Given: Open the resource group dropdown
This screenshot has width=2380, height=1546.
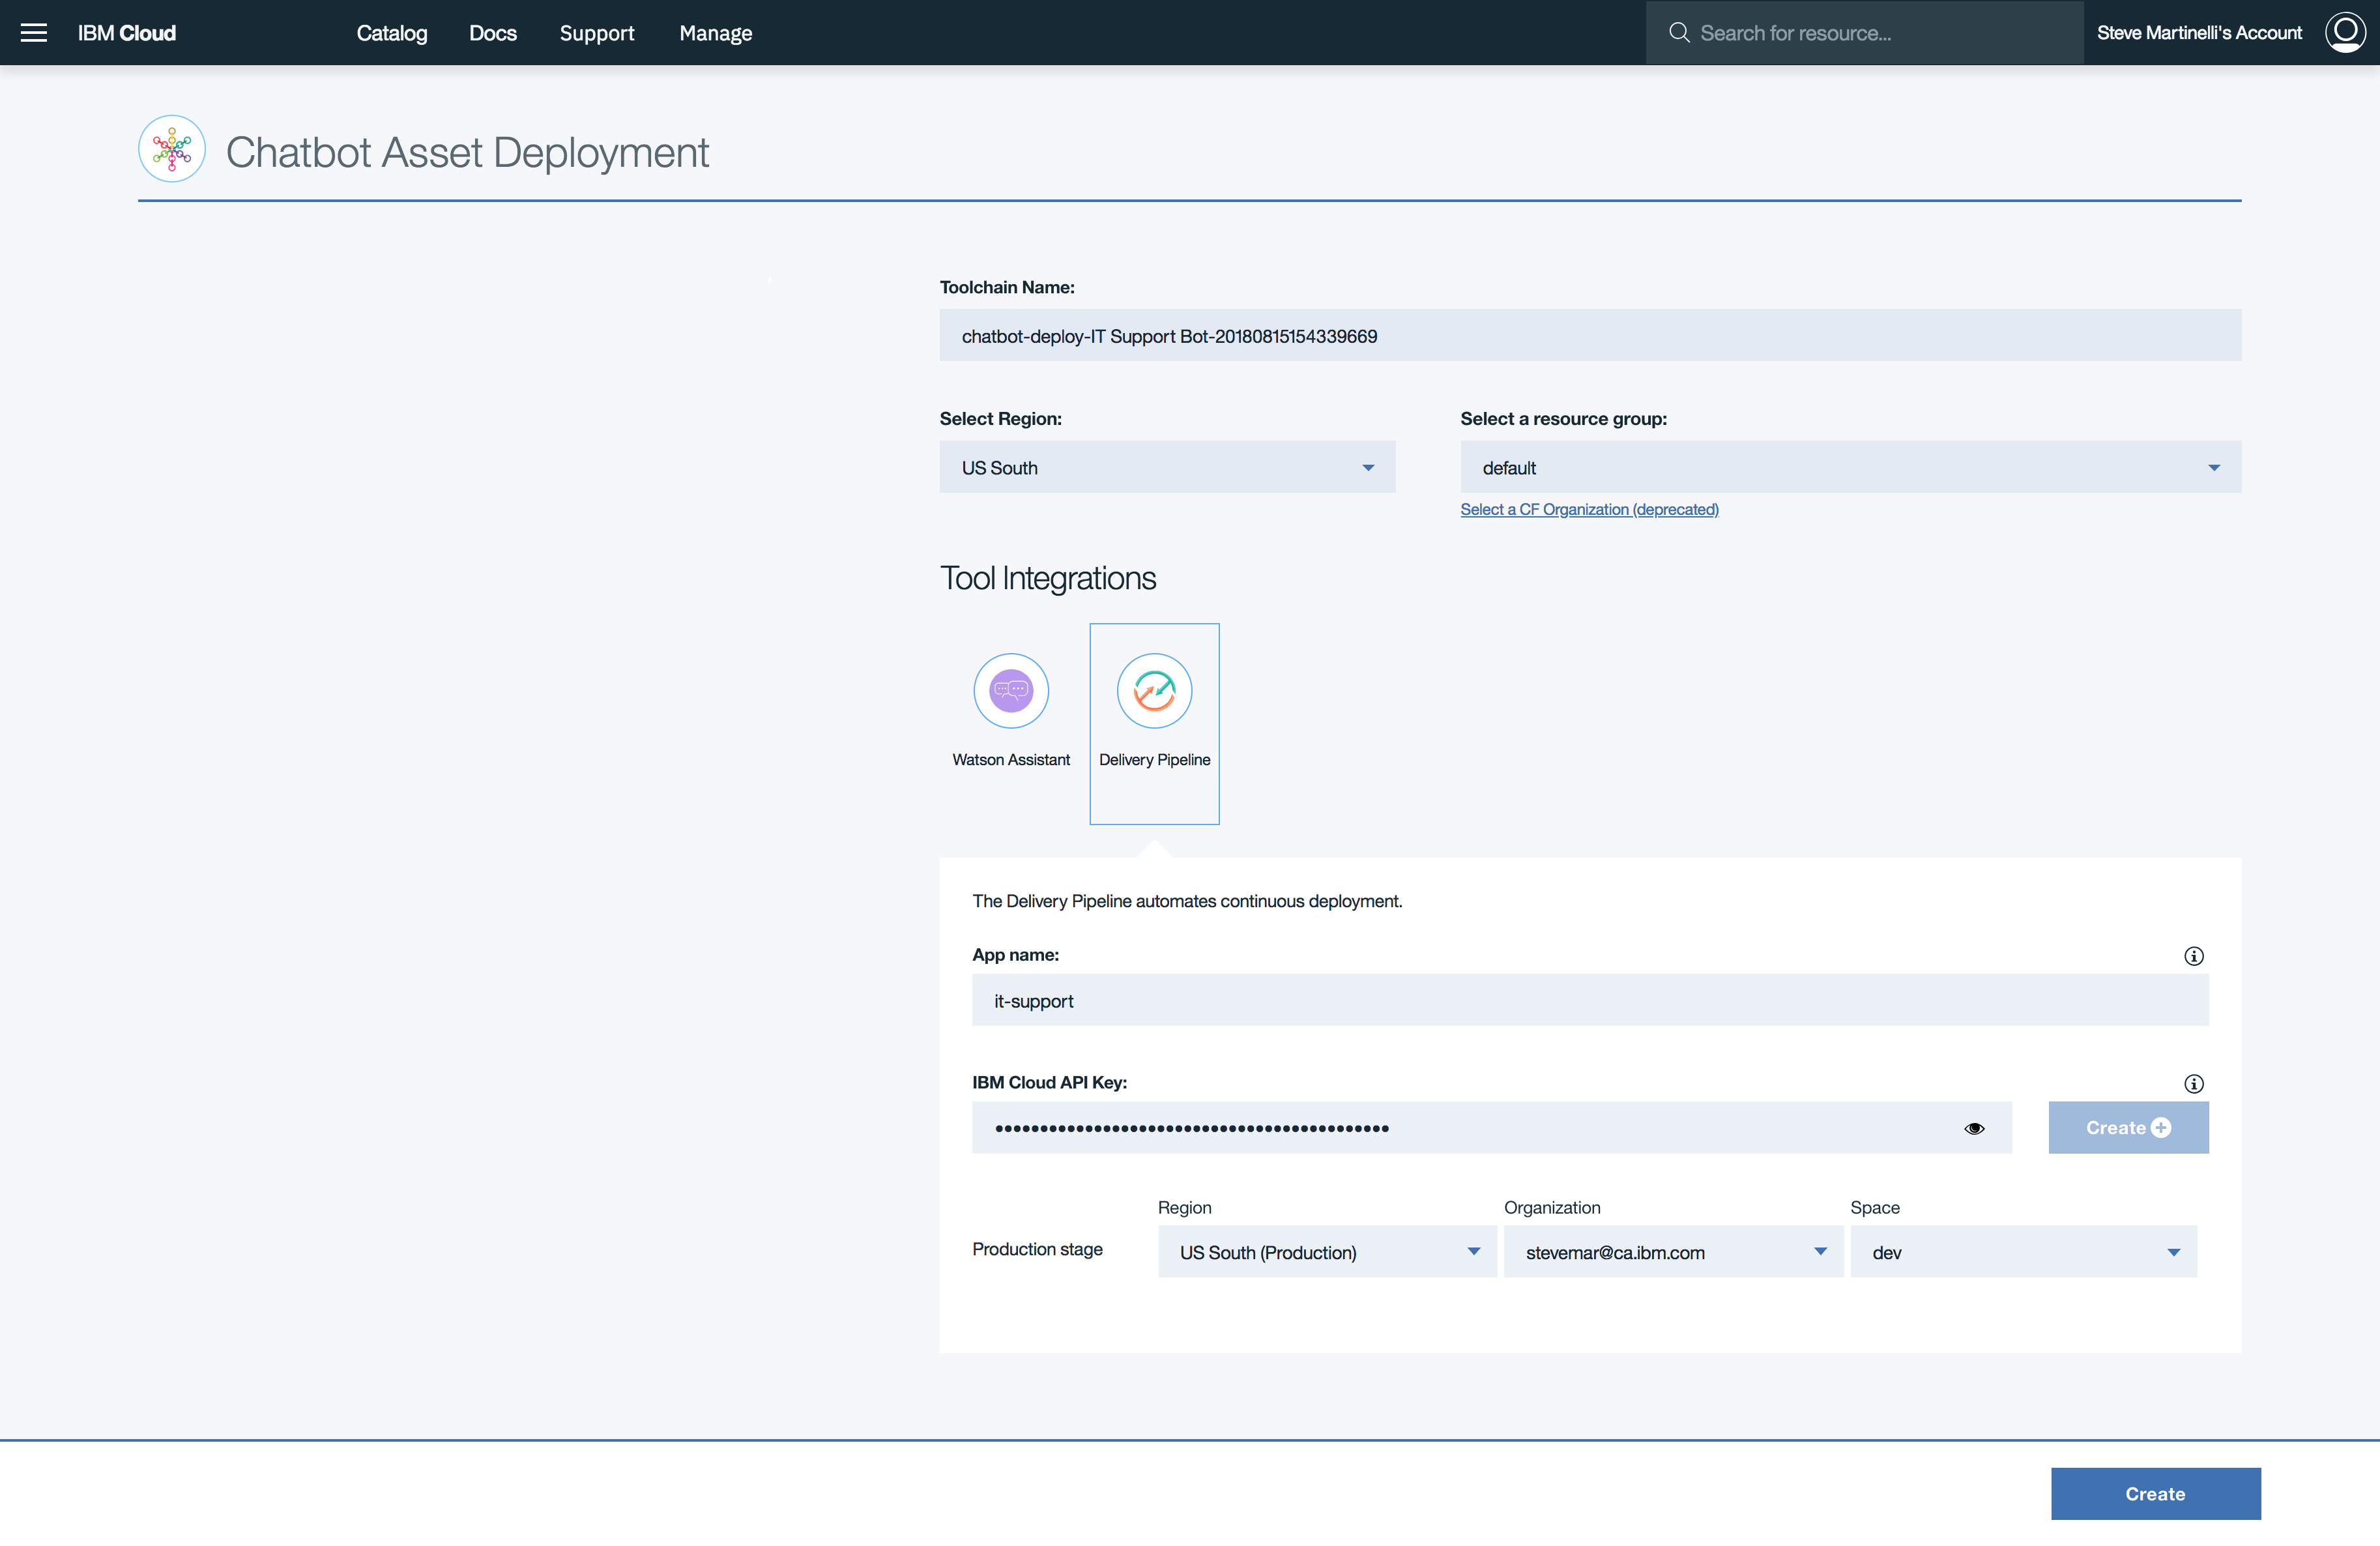Looking at the screenshot, I should (1850, 467).
